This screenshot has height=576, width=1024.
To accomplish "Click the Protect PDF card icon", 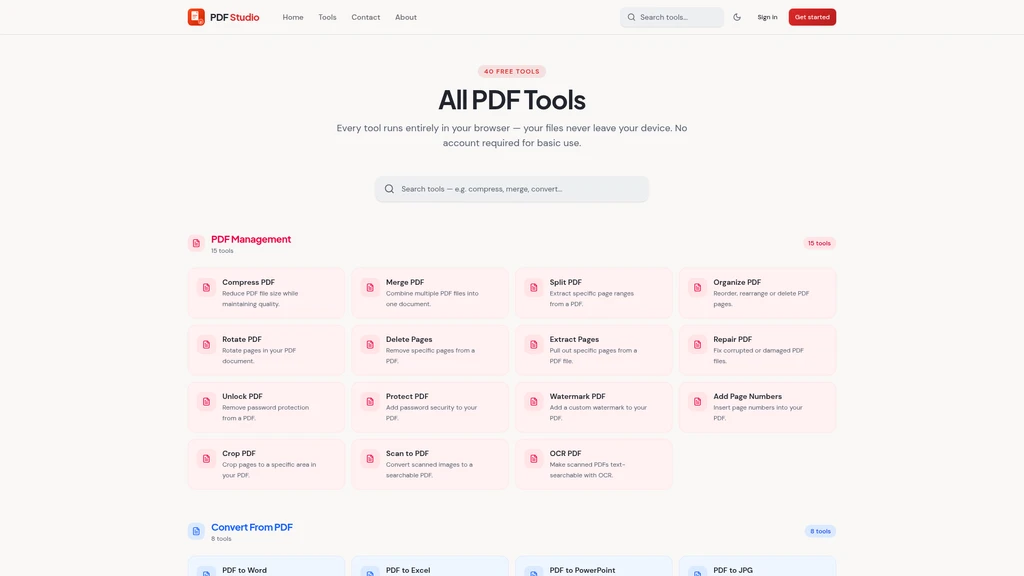I will click(x=370, y=402).
